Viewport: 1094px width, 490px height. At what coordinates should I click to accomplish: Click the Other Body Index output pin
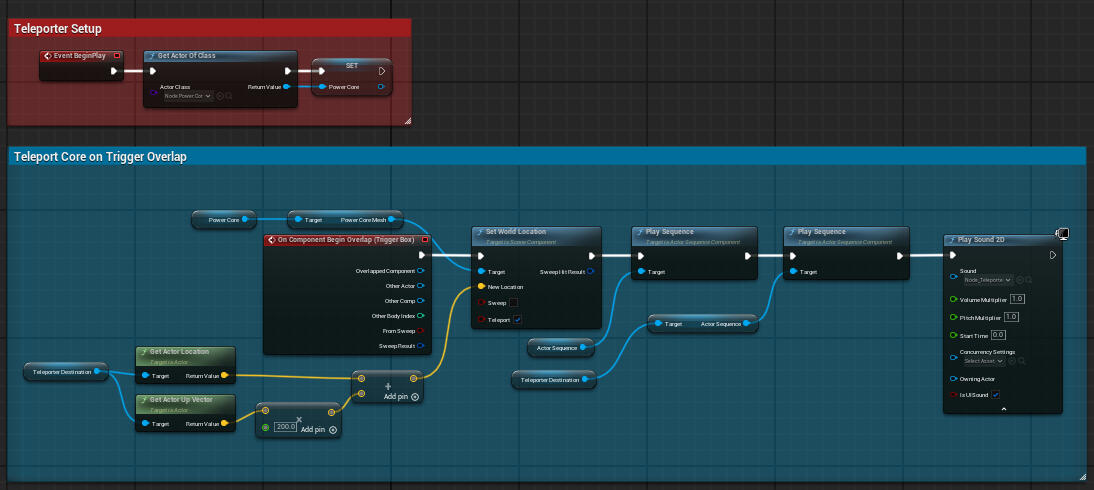(420, 316)
